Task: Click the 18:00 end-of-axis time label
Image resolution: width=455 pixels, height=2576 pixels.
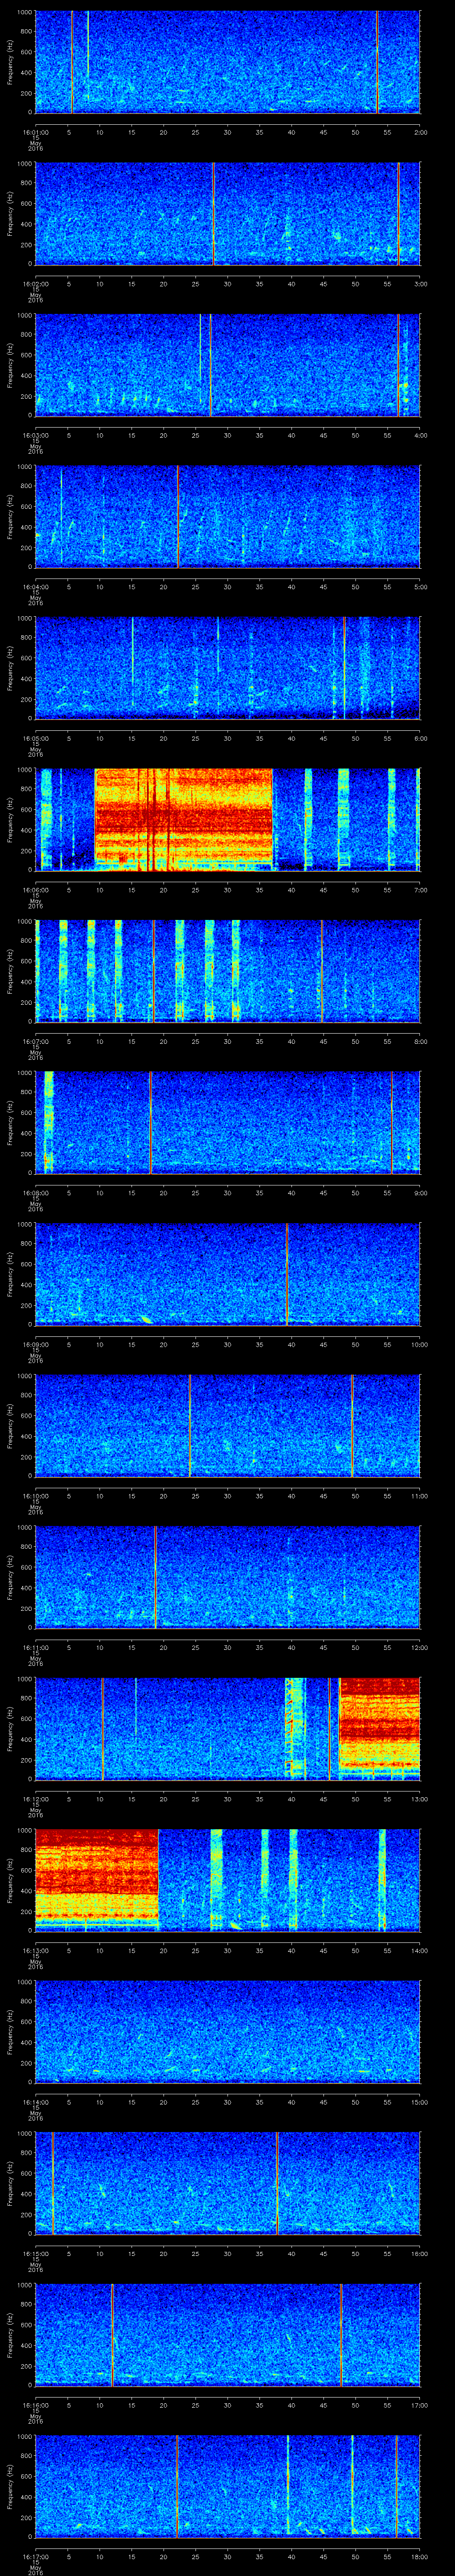Action: pos(419,2556)
